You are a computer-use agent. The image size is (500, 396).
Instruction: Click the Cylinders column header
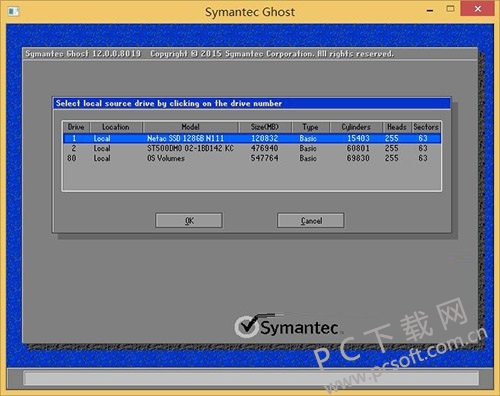coord(356,127)
